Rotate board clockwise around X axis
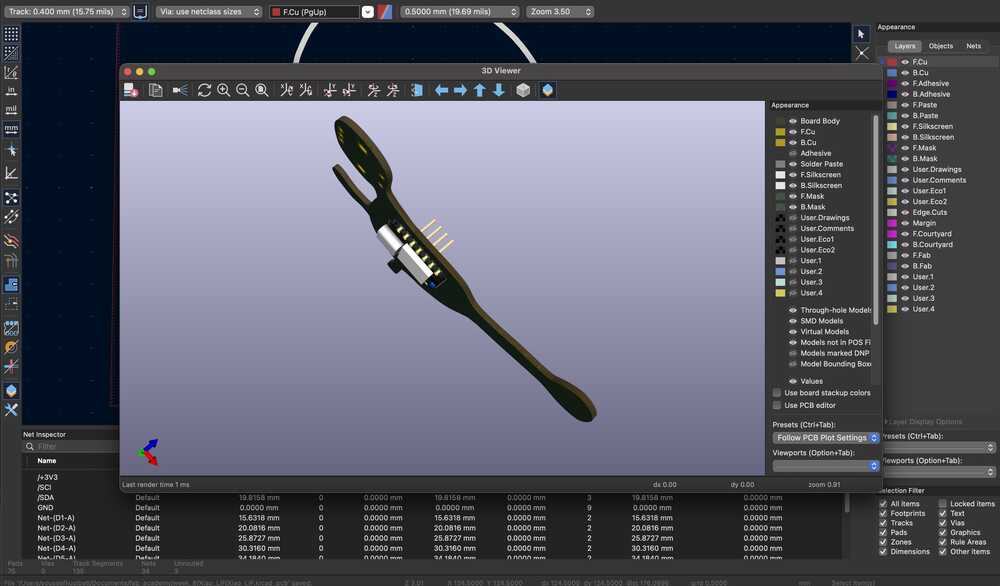Screen dimensions: 1000x586 pos(286,90)
